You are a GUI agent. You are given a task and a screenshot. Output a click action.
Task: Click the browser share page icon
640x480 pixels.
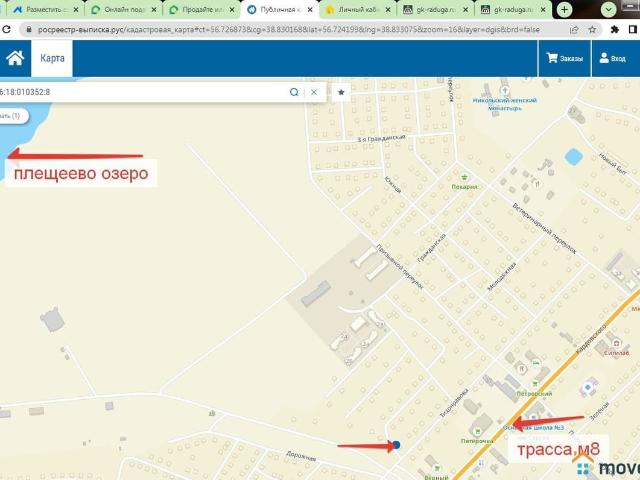(573, 31)
